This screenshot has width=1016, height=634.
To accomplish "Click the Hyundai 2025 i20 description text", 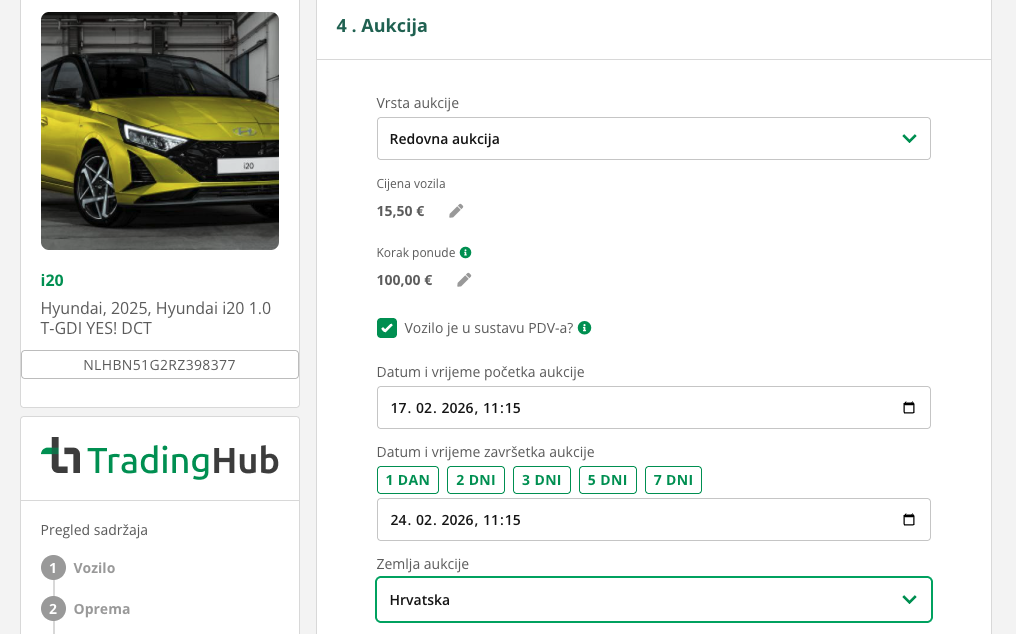I will click(x=156, y=318).
